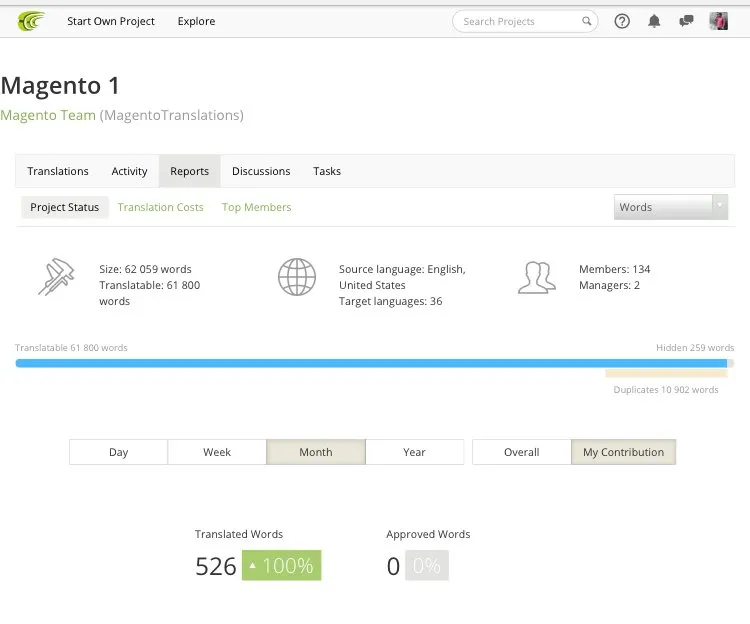The width and height of the screenshot is (750, 624).
Task: Click 'Target languages: 36' text
Action: pos(390,301)
